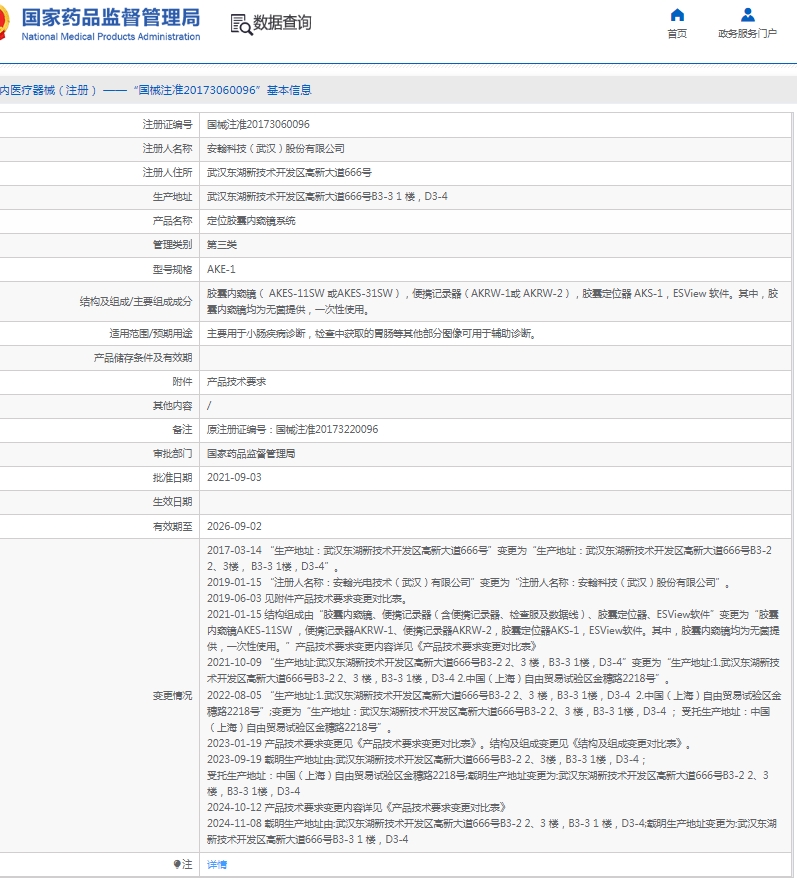
Task: Click remark 原注册证编号：国械注准20173220096
Action: click(292, 429)
